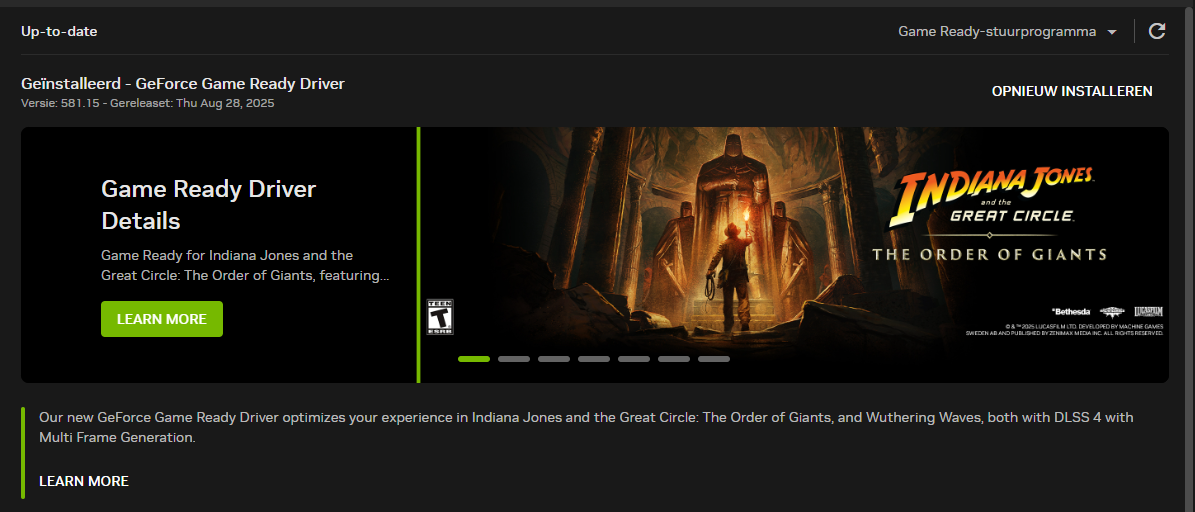The width and height of the screenshot is (1195, 512).
Task: Click the MachineGames logo
Action: pyautogui.click(x=1113, y=312)
